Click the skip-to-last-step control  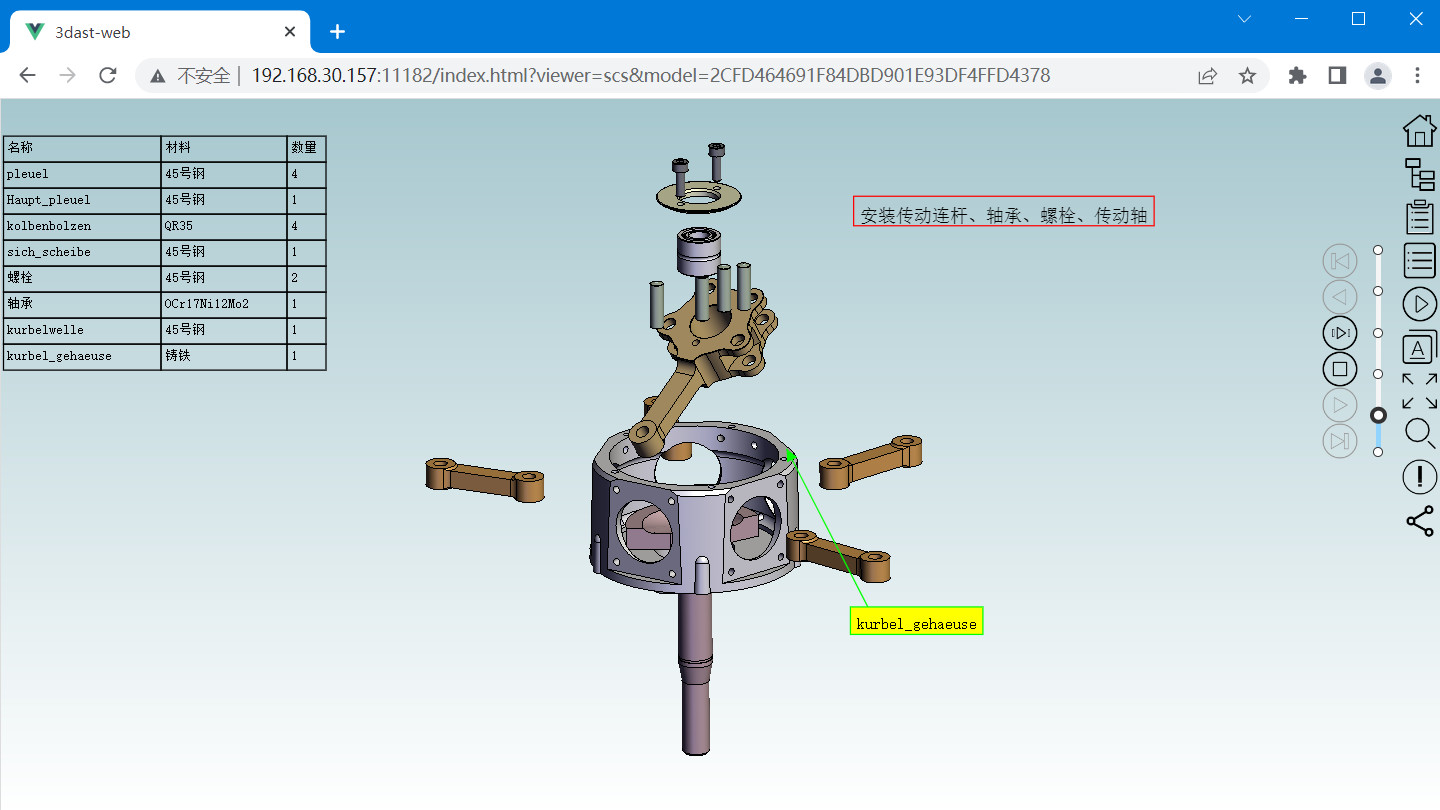(x=1340, y=441)
